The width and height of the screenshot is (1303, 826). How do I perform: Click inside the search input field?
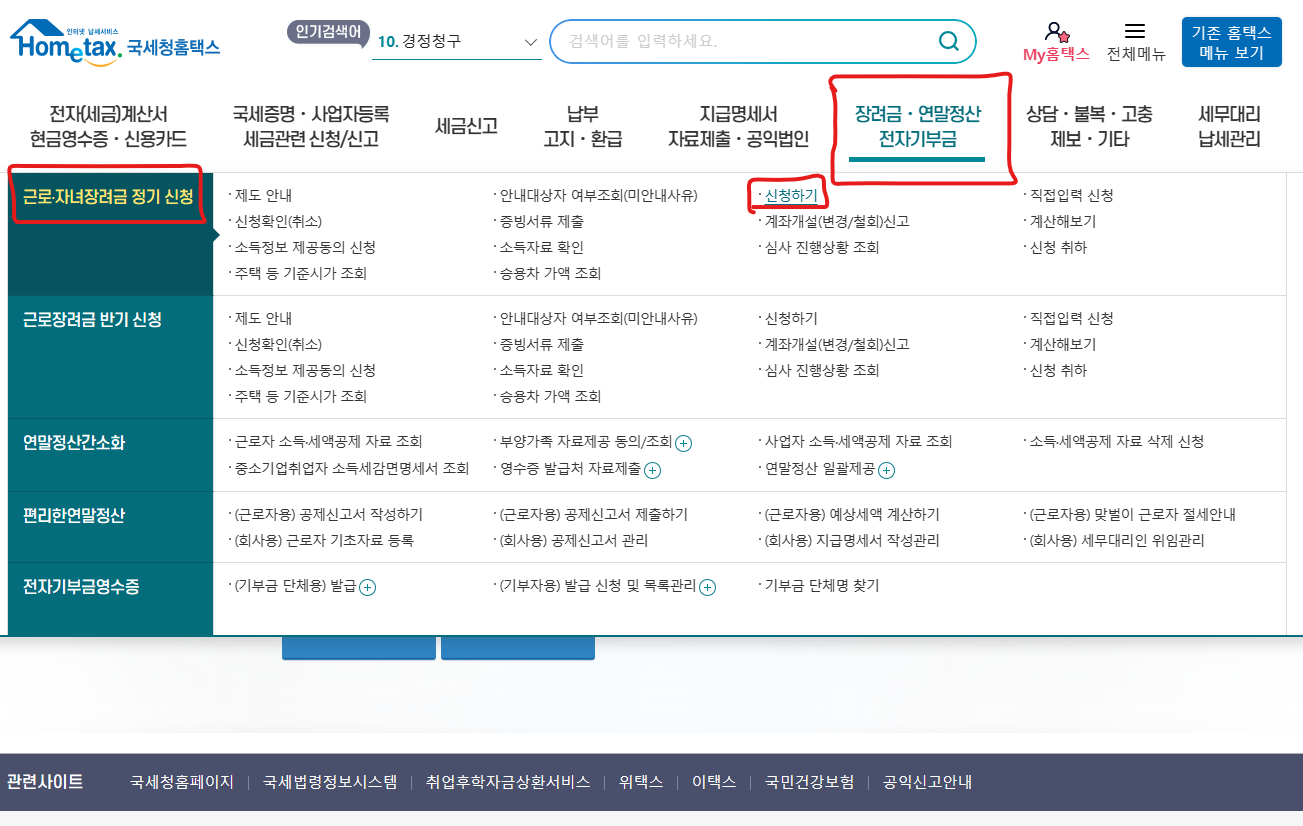[750, 41]
